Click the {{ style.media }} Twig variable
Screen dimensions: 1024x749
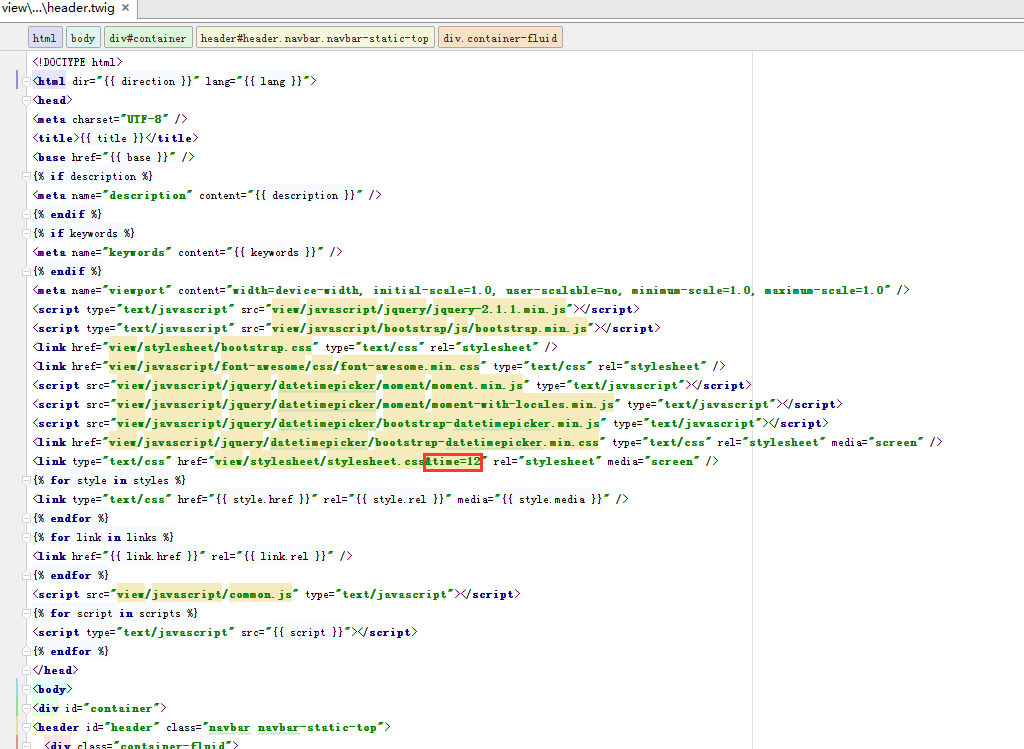point(552,499)
